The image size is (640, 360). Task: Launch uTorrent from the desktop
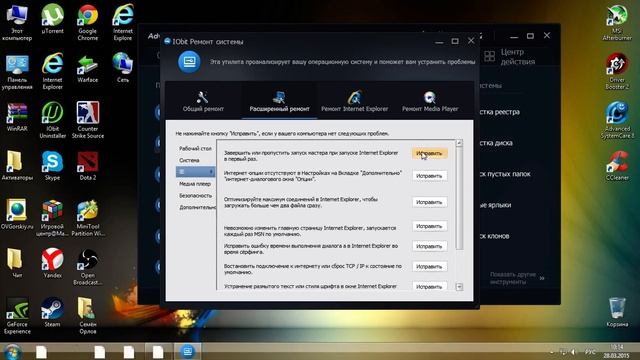[x=53, y=19]
